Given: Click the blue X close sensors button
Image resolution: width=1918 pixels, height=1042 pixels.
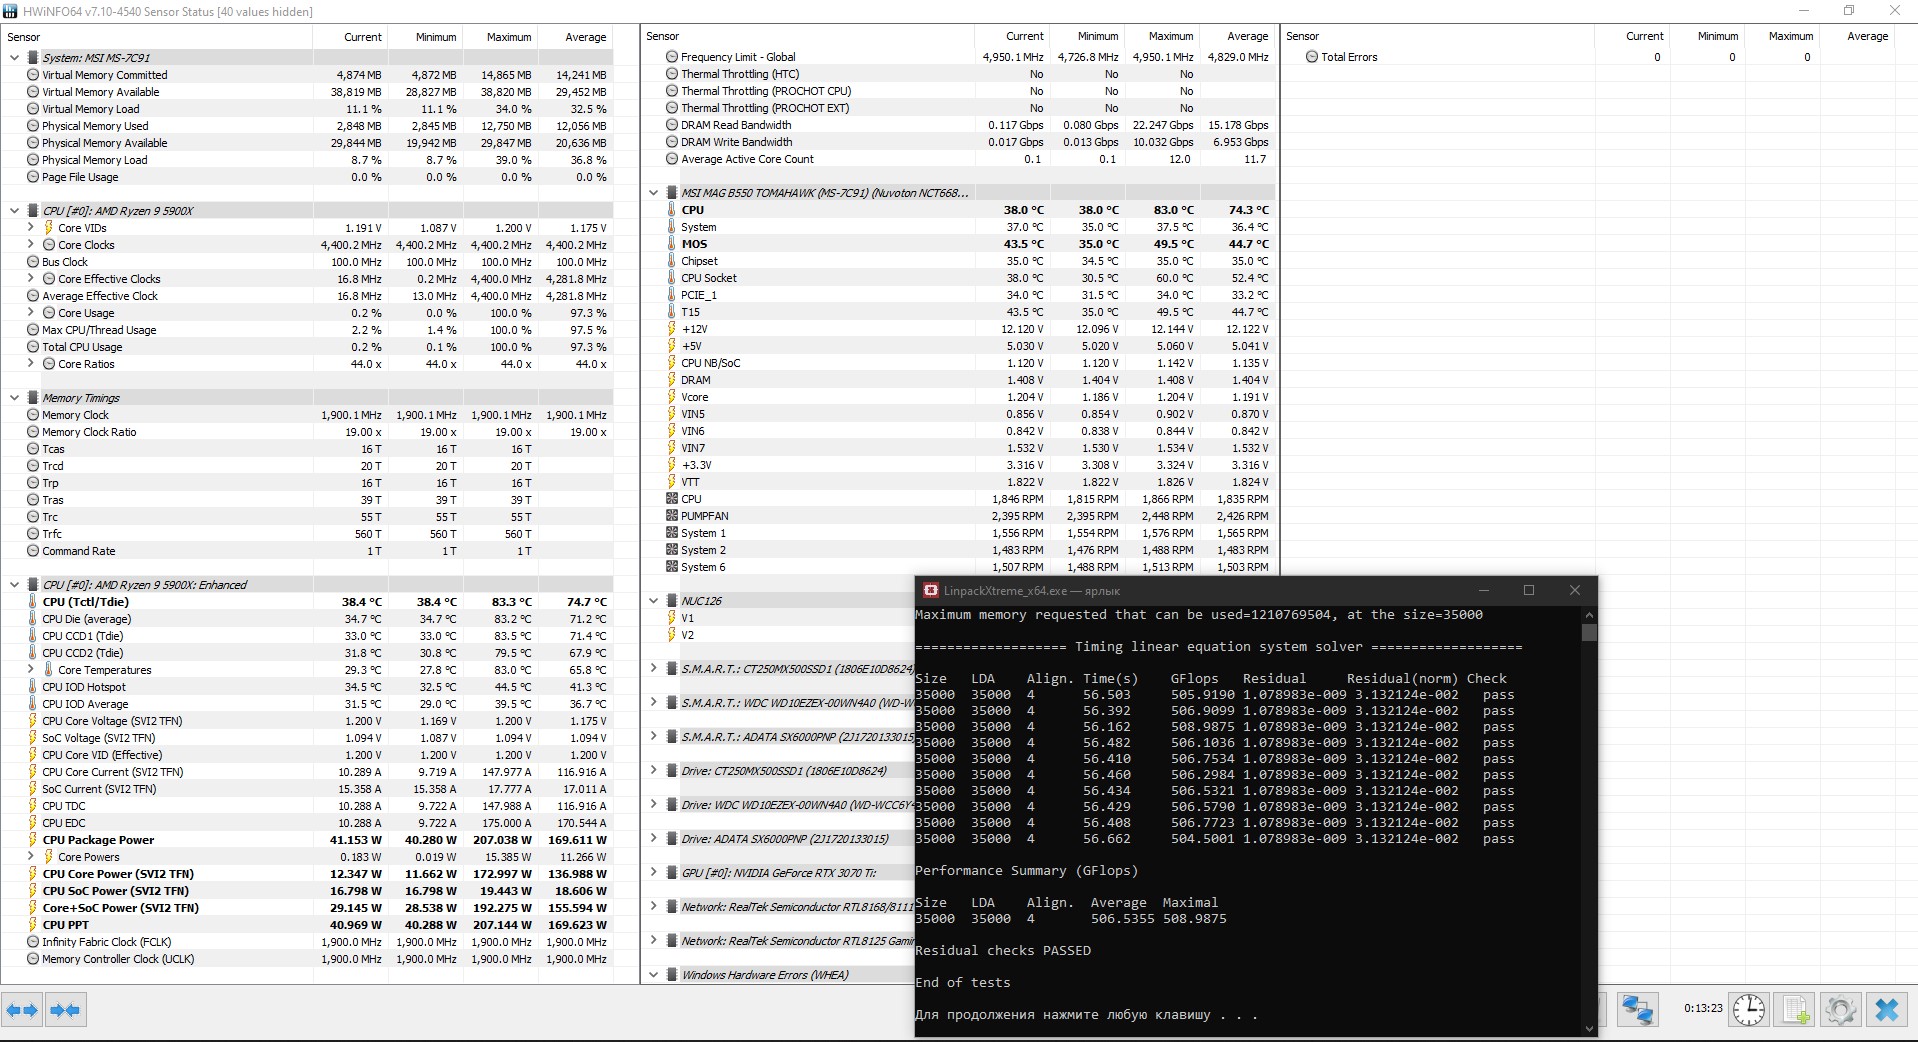Looking at the screenshot, I should [1886, 1010].
